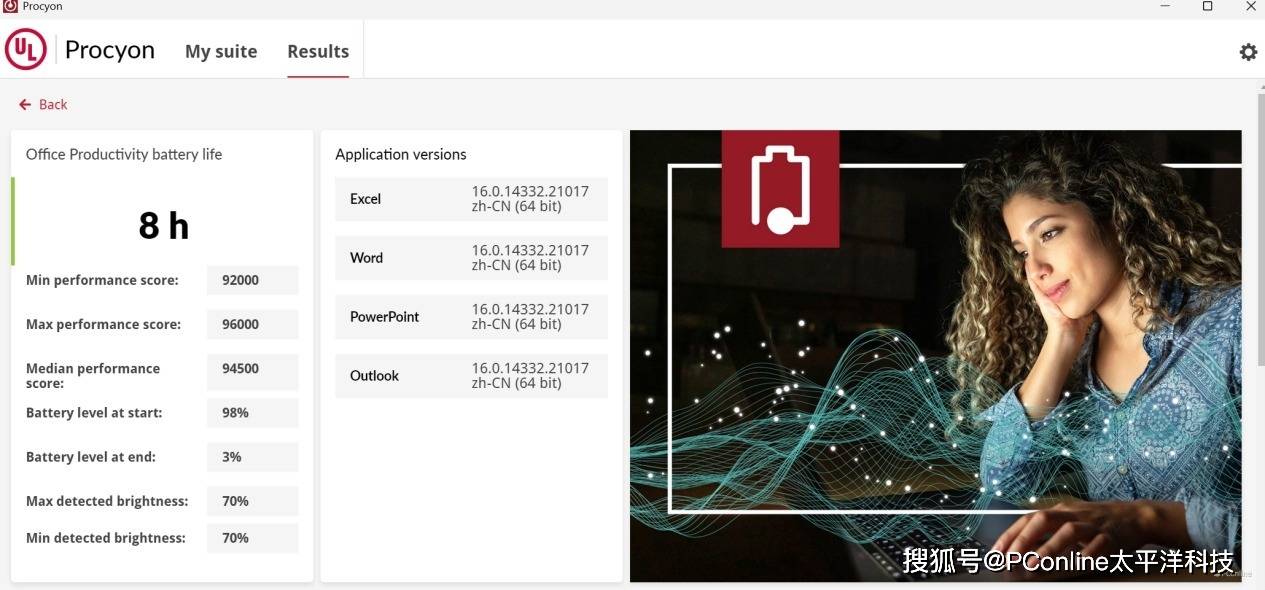The height and width of the screenshot is (590, 1265).
Task: Click the Min detected brightness label
Action: pyautogui.click(x=106, y=538)
